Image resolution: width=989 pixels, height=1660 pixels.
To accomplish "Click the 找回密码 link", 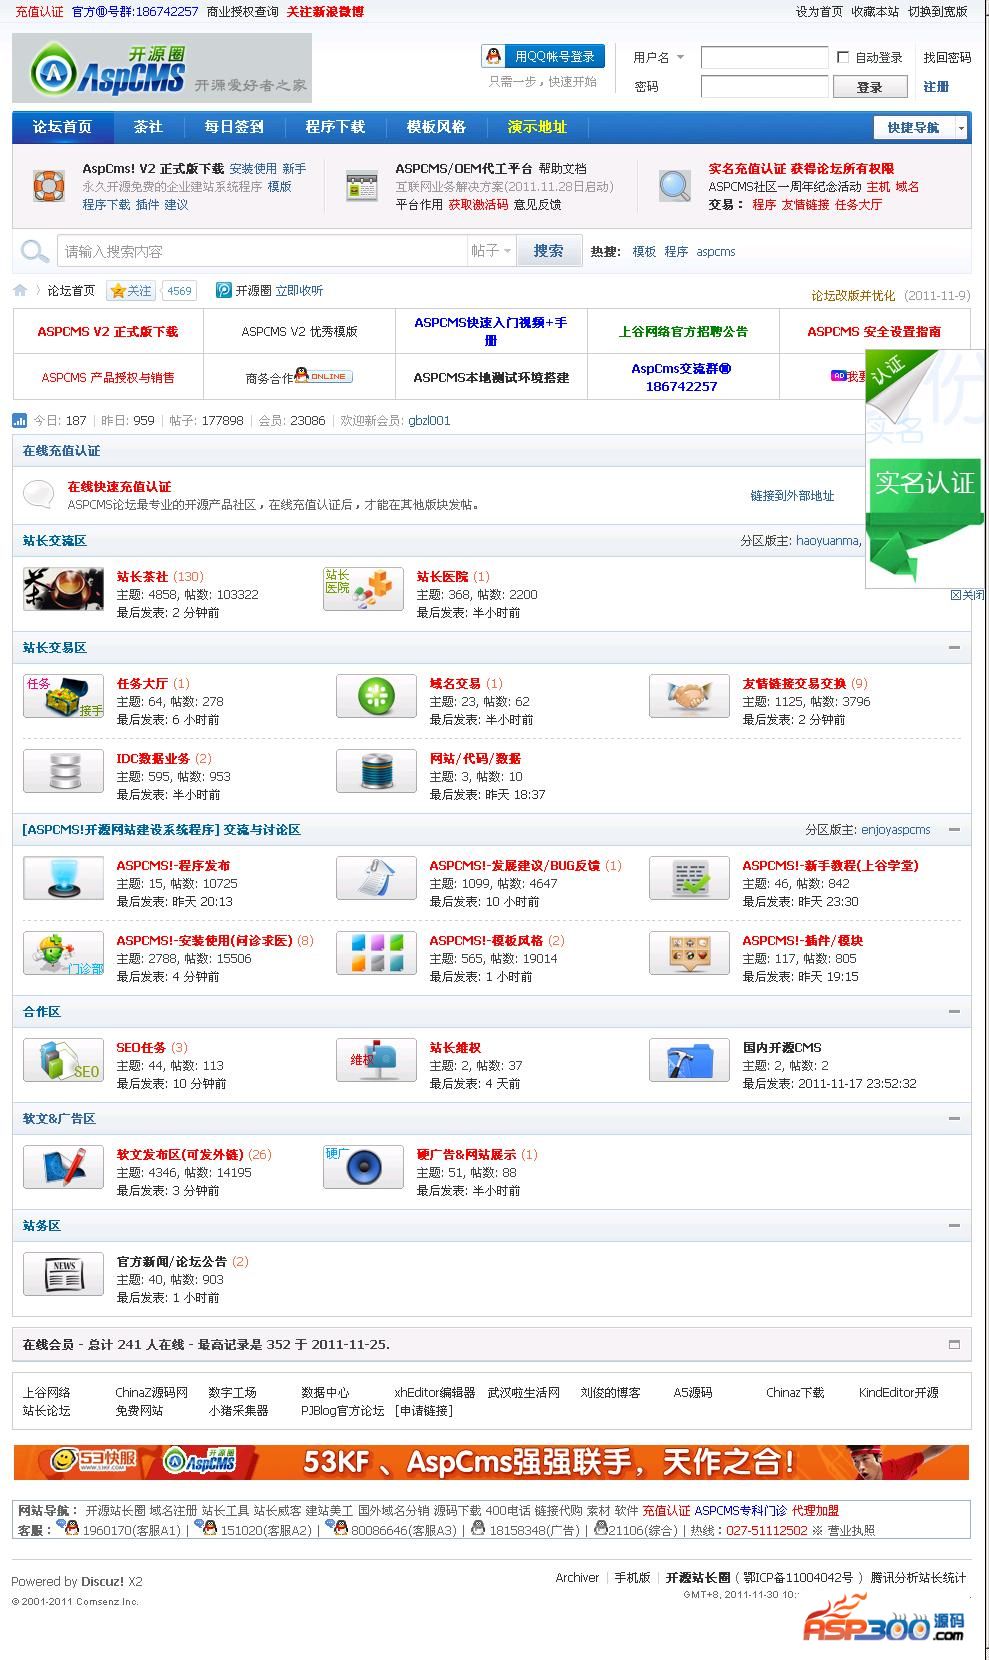I will (x=947, y=57).
